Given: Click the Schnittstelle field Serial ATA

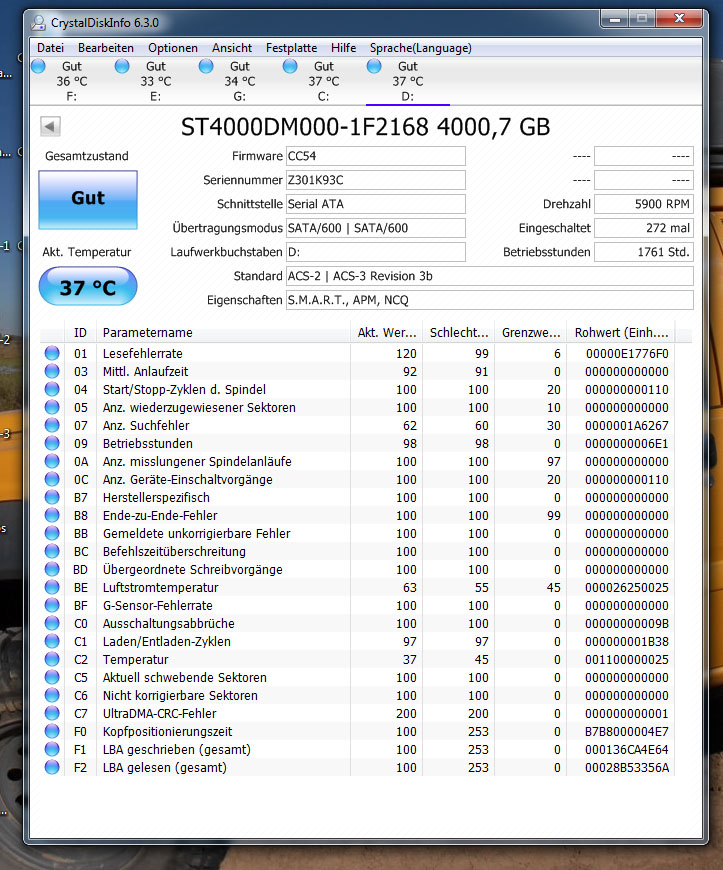Looking at the screenshot, I should pos(376,204).
